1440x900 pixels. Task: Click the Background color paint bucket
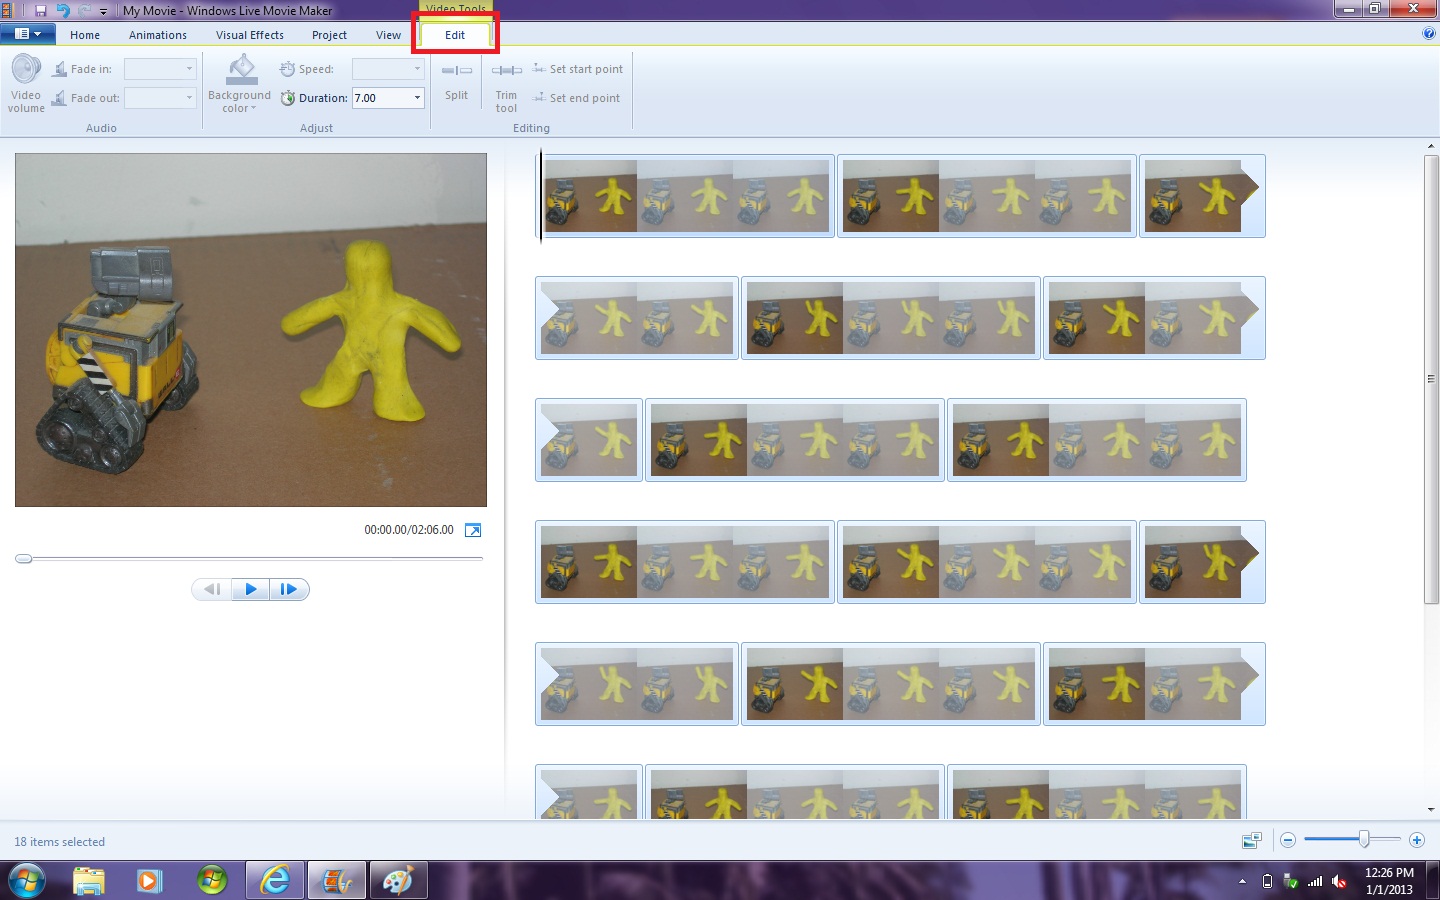241,70
